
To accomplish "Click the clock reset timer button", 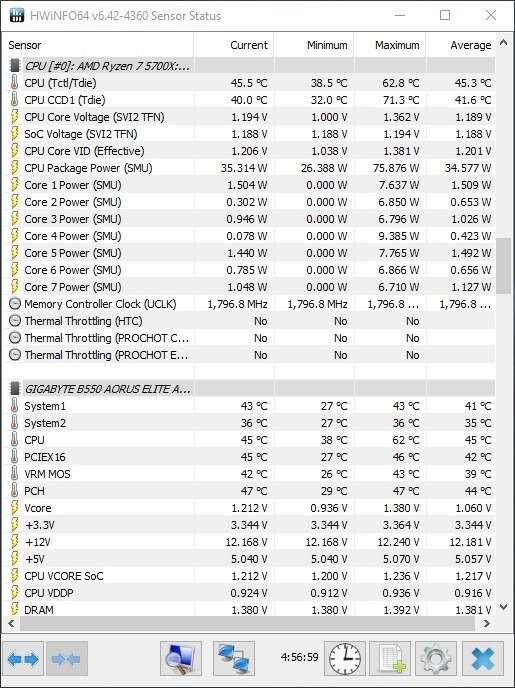I will tap(345, 659).
